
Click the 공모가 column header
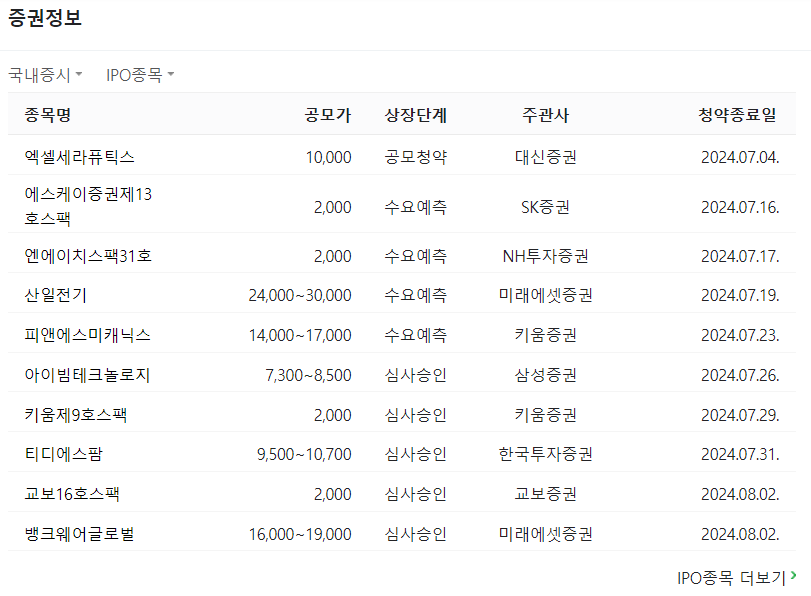pyautogui.click(x=328, y=115)
